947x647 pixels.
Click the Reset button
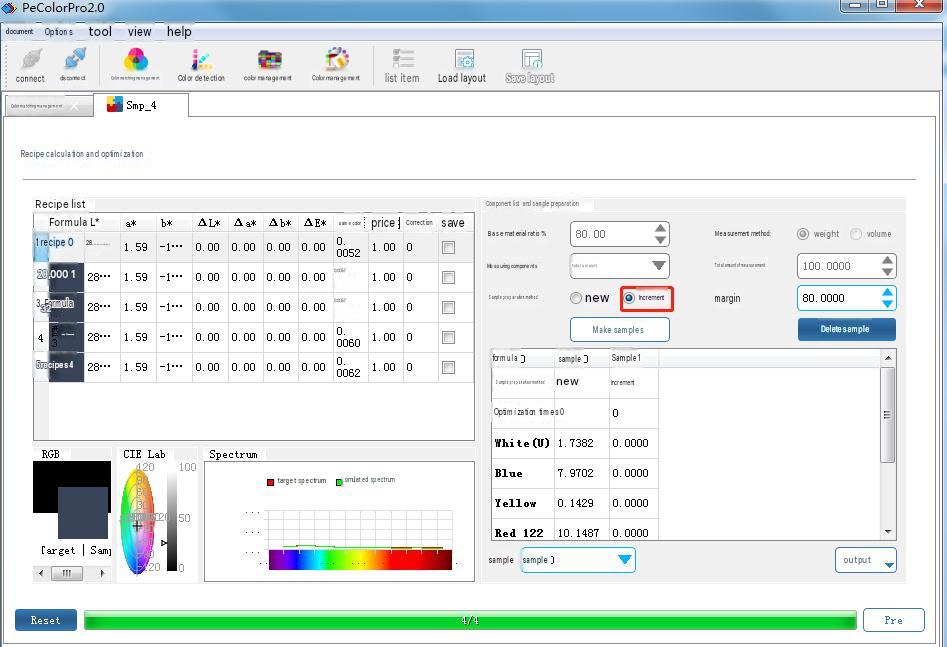46,620
